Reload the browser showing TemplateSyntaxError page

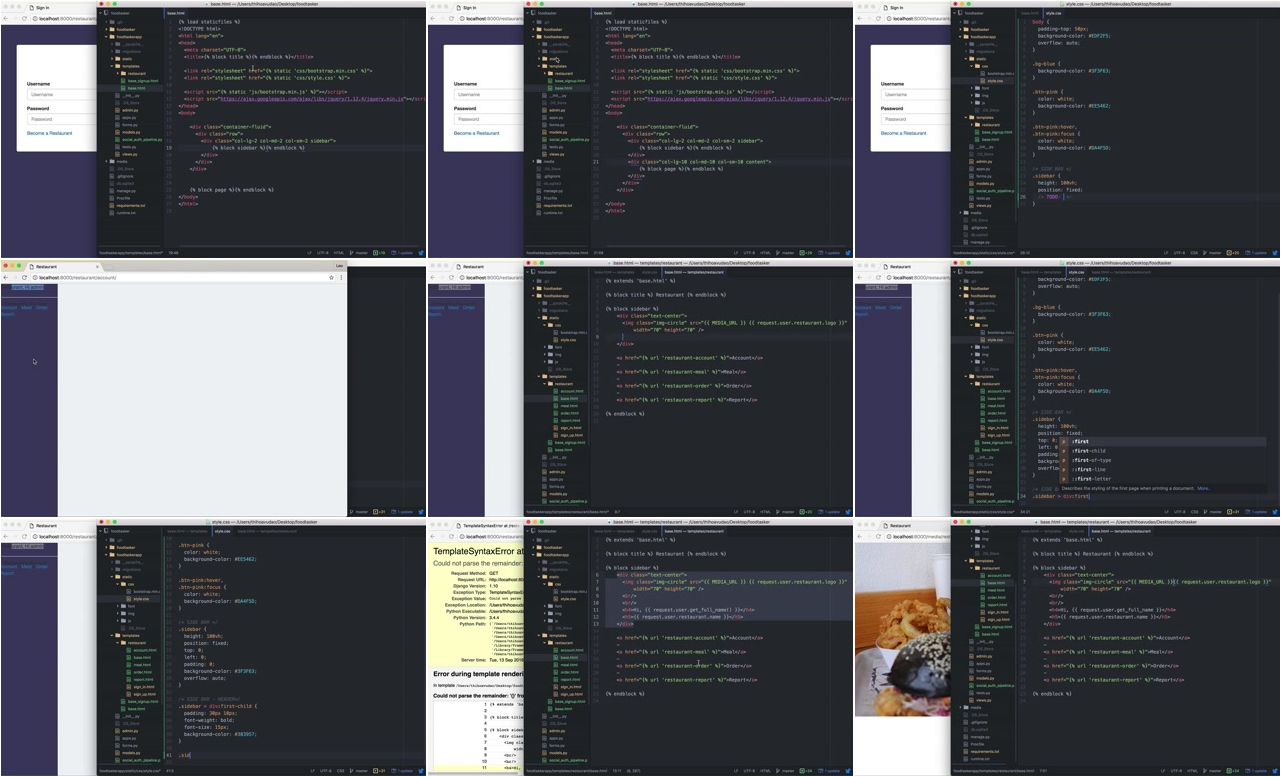[x=451, y=536]
